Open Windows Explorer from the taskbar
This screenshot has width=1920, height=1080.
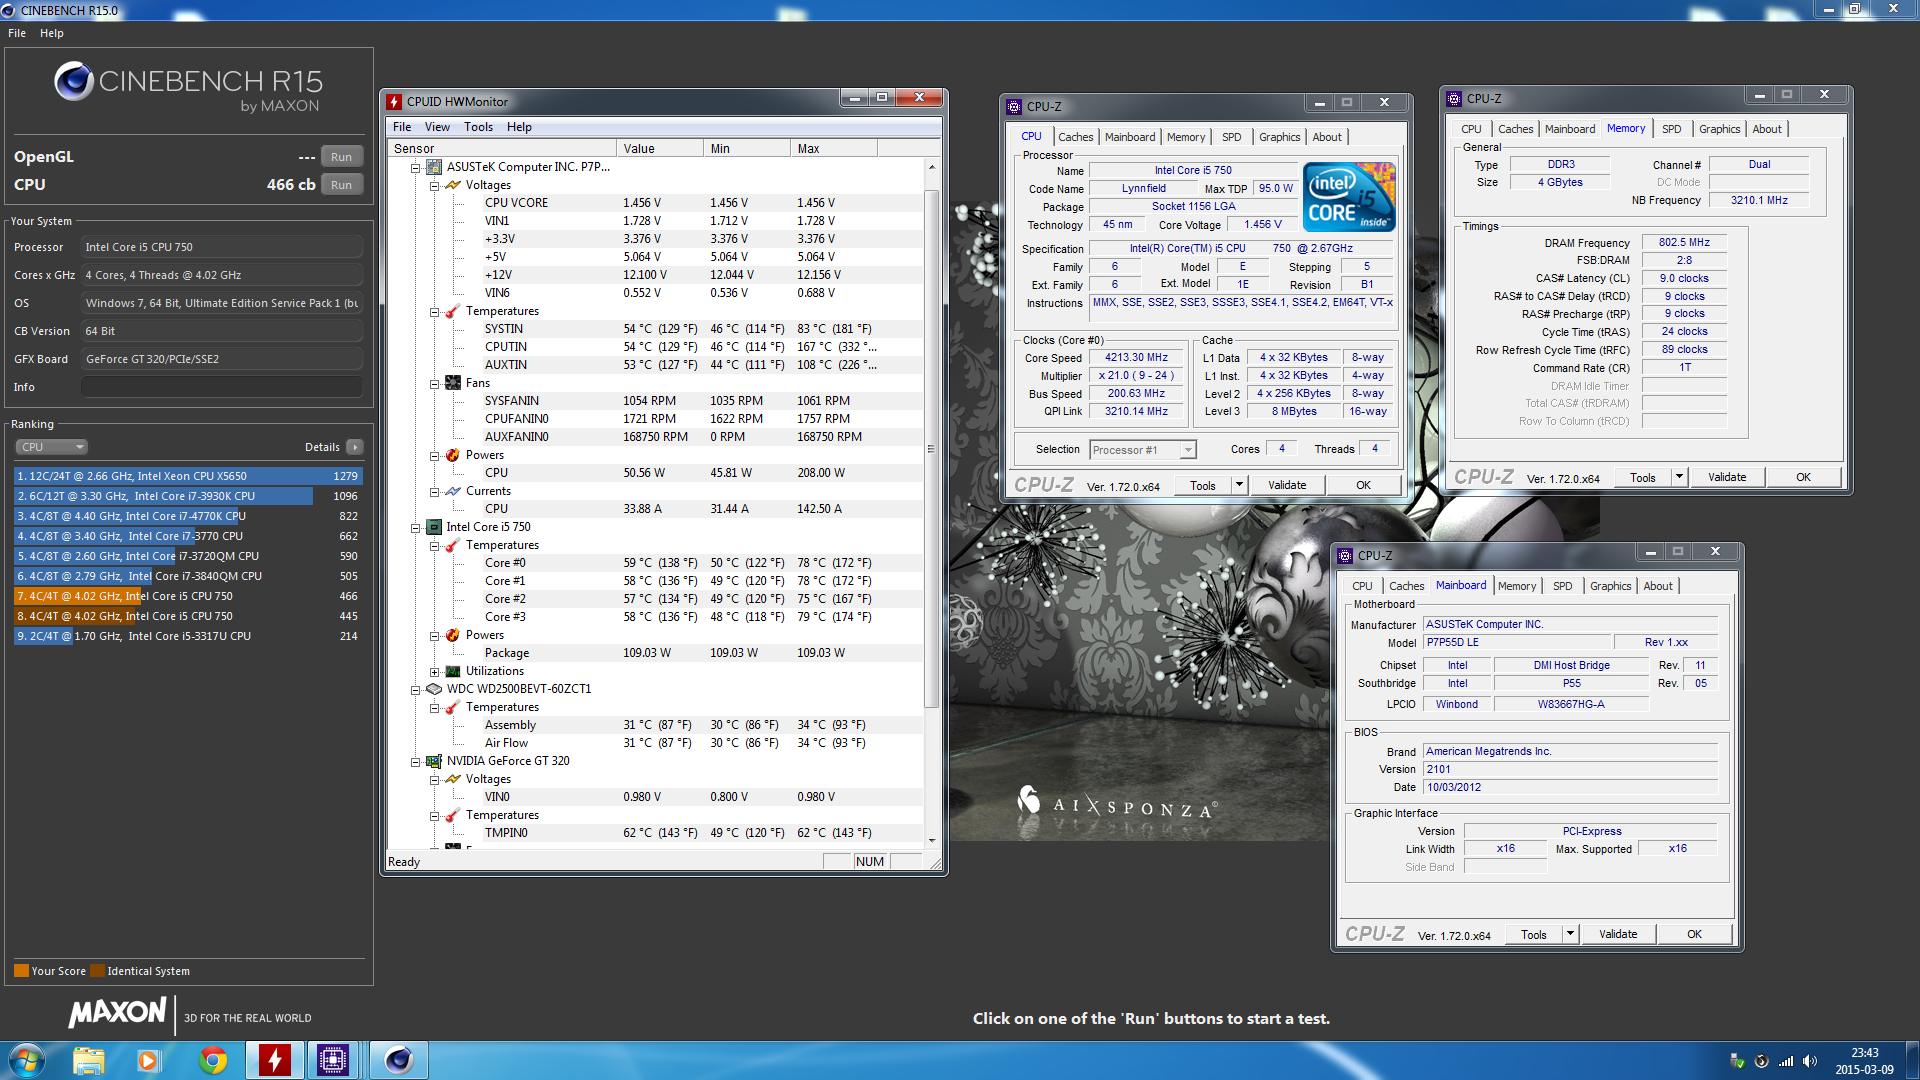(89, 1060)
